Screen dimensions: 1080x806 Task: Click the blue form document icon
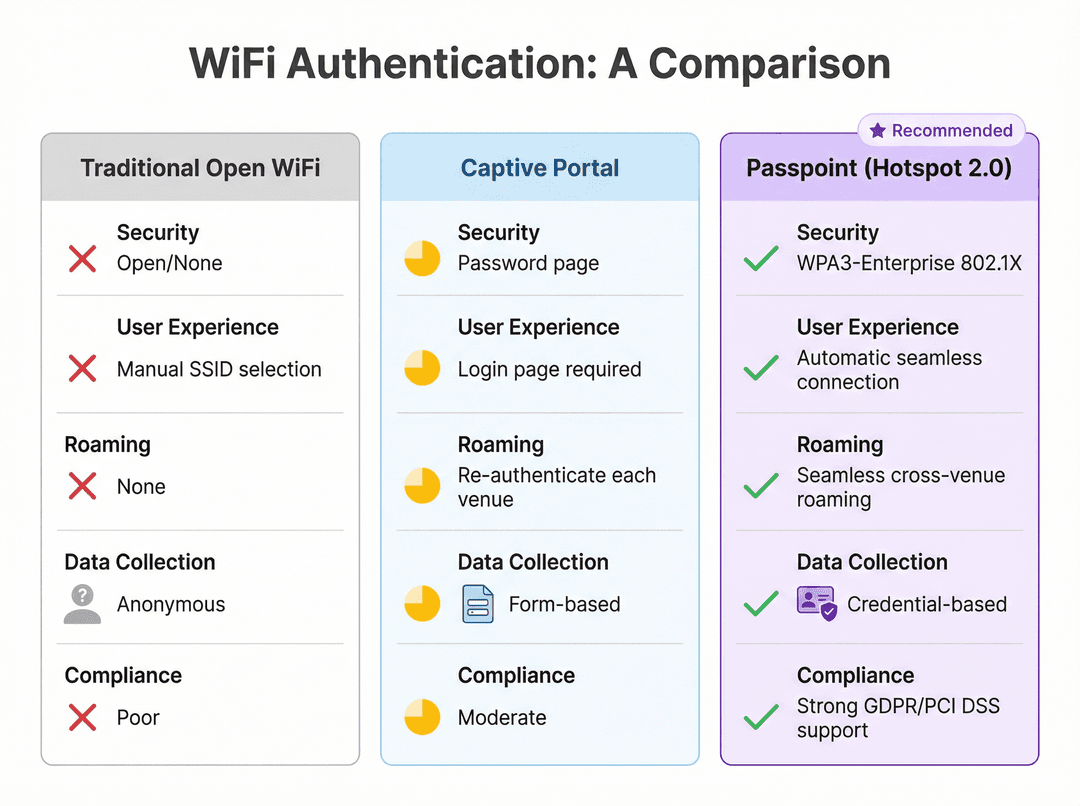tap(477, 604)
